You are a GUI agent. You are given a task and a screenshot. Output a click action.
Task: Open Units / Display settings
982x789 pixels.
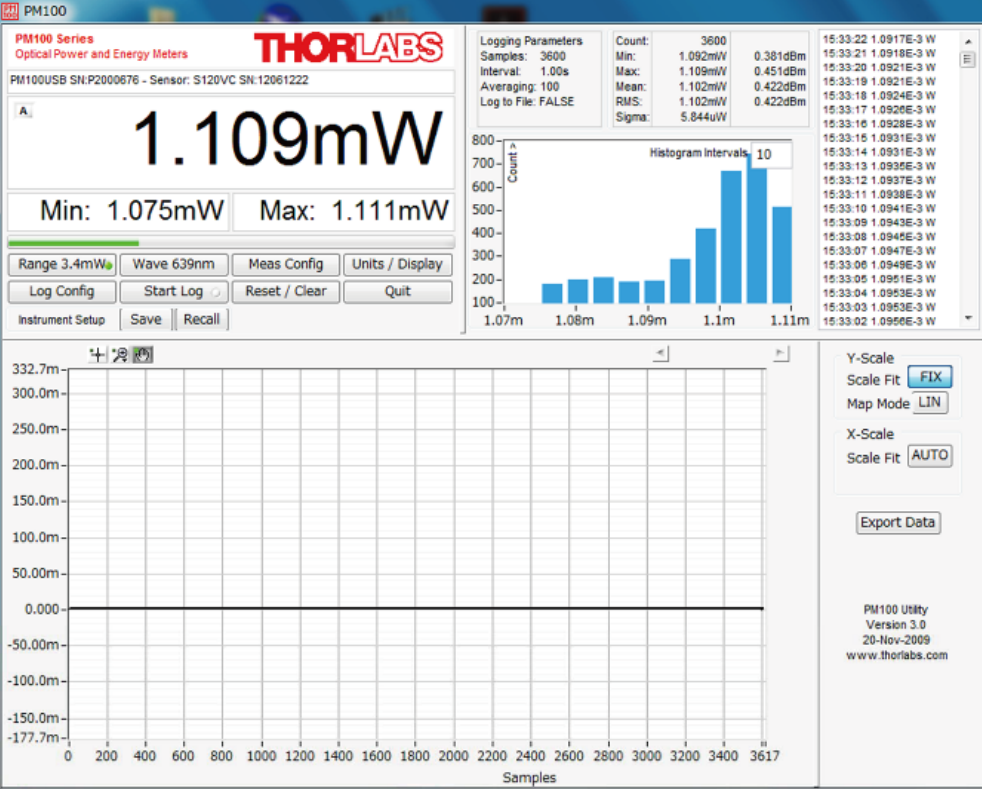(x=397, y=265)
